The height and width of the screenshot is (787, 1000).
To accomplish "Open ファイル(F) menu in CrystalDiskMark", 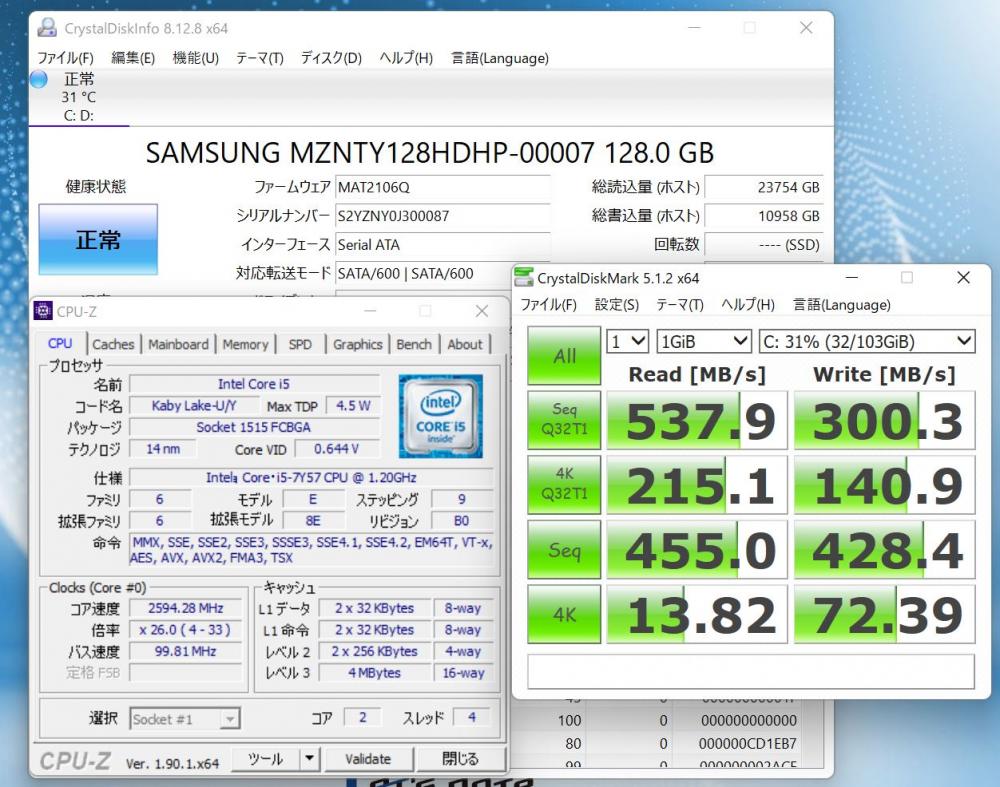I will 548,305.
